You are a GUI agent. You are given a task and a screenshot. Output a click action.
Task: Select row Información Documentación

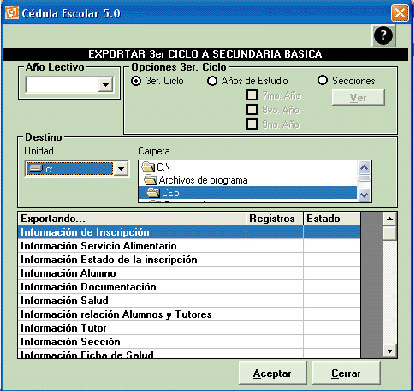click(x=189, y=287)
